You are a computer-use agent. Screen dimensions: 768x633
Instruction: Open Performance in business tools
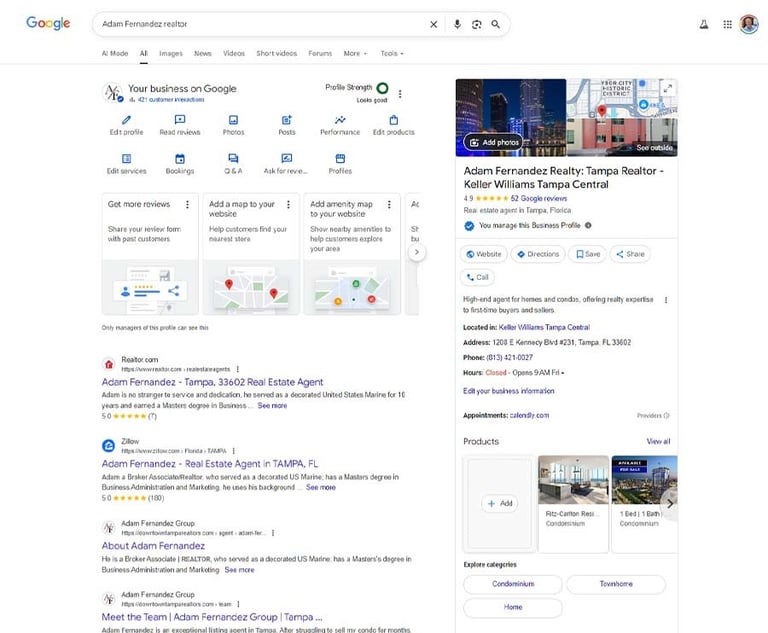click(x=340, y=125)
